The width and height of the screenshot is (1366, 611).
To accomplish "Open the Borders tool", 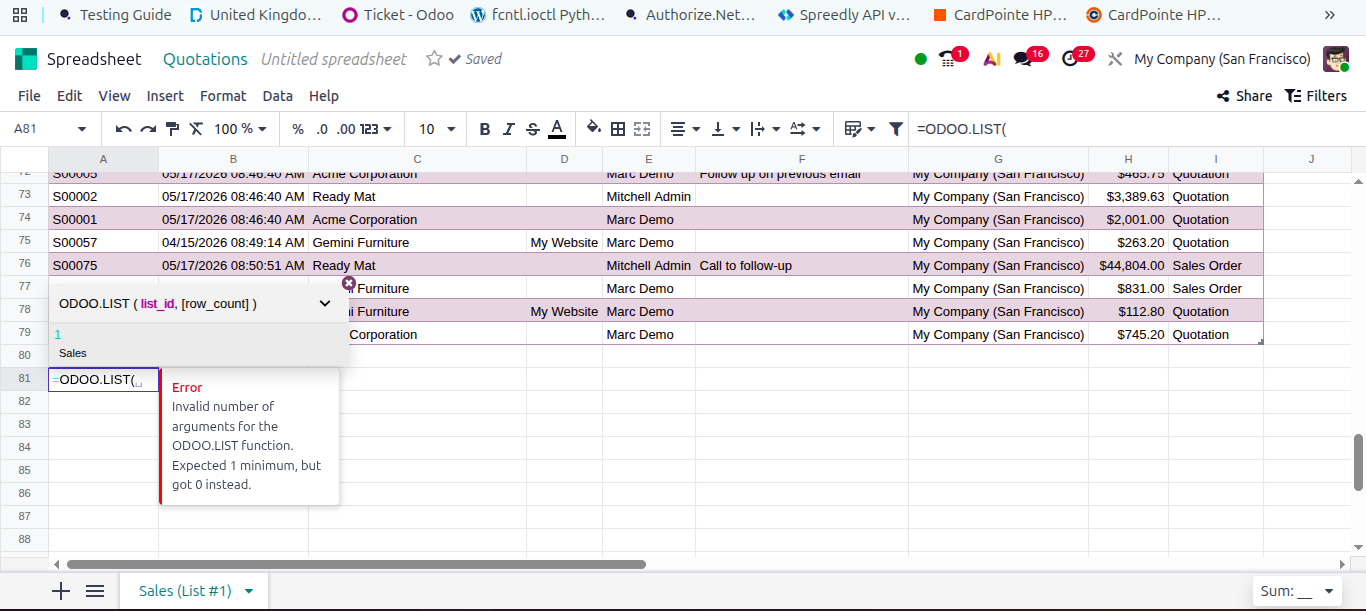I will [x=618, y=129].
